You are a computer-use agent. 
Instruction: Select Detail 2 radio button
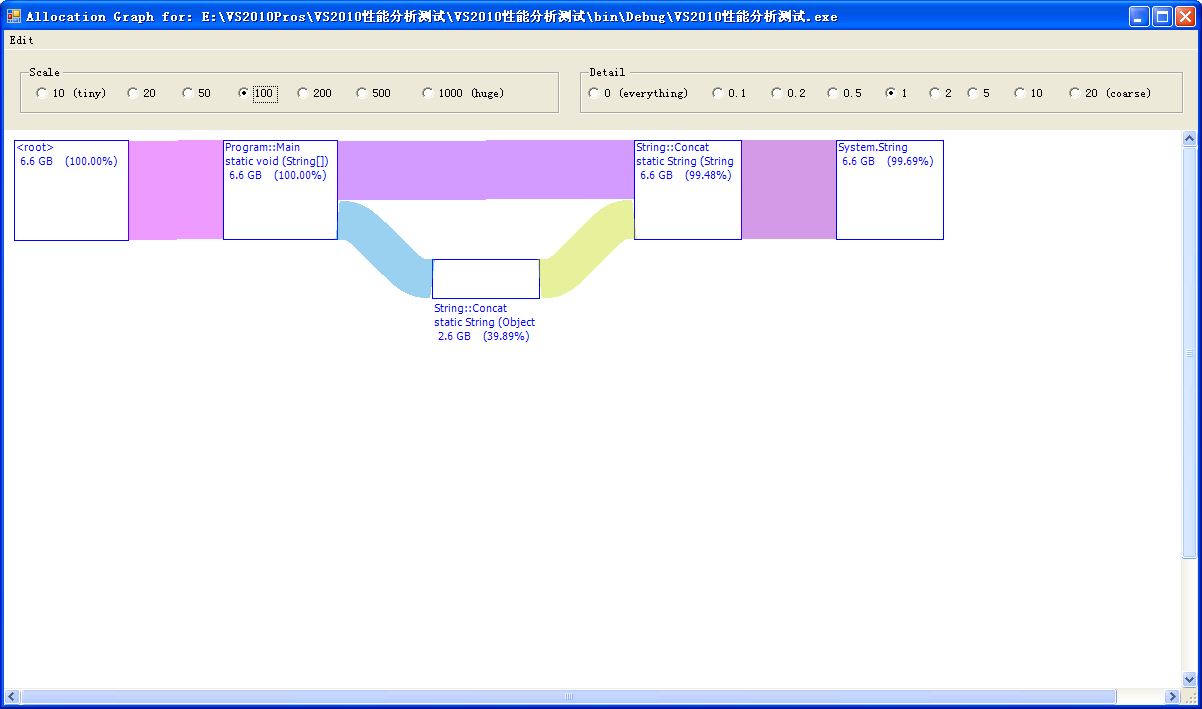point(940,93)
